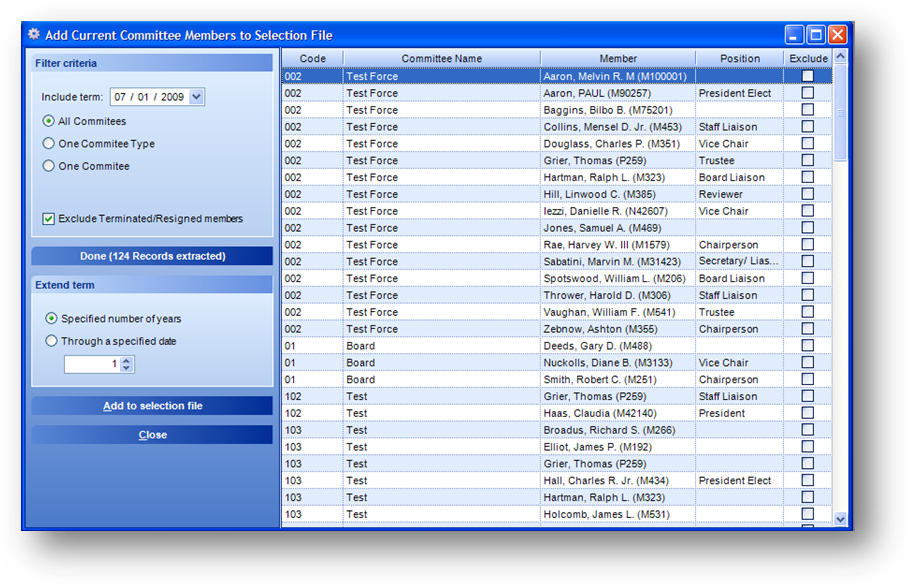Select the Aaron, Melvin R. M (M100001) row

[557, 76]
